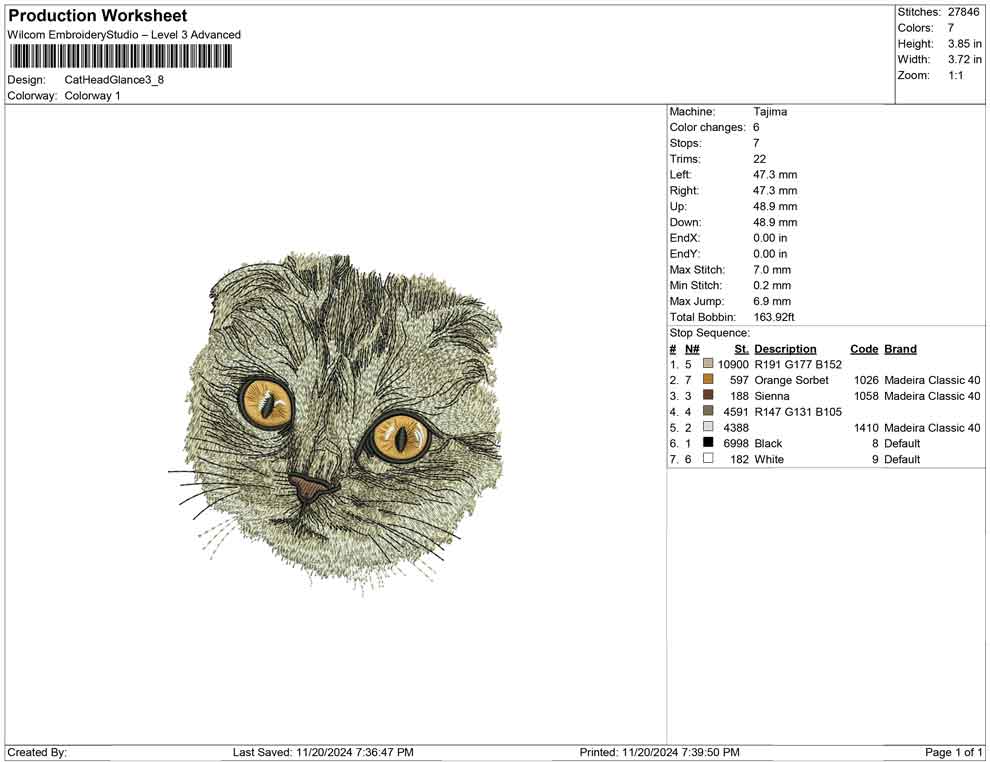Select stop sequence entry 5 swatch
Image resolution: width=990 pixels, height=762 pixels.
(710, 427)
